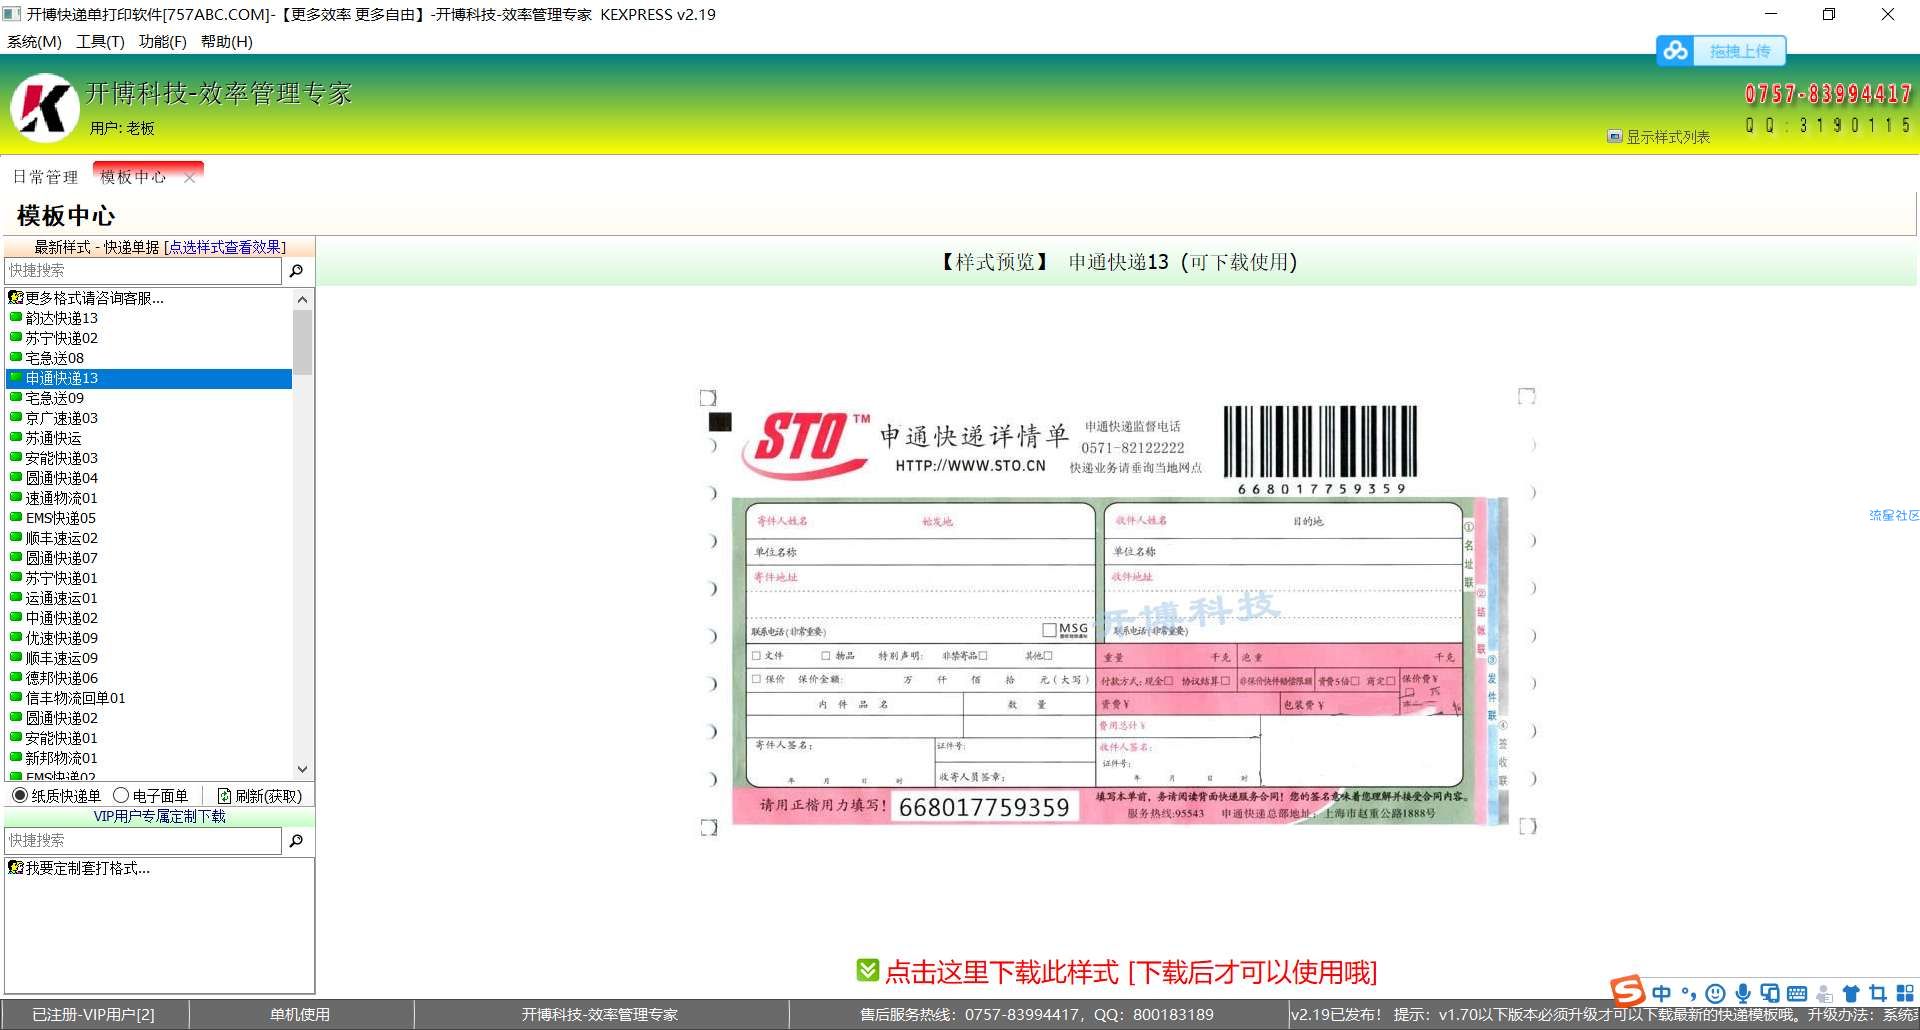Click search magnifier beside top quick search
The width and height of the screenshot is (1920, 1030).
click(296, 271)
